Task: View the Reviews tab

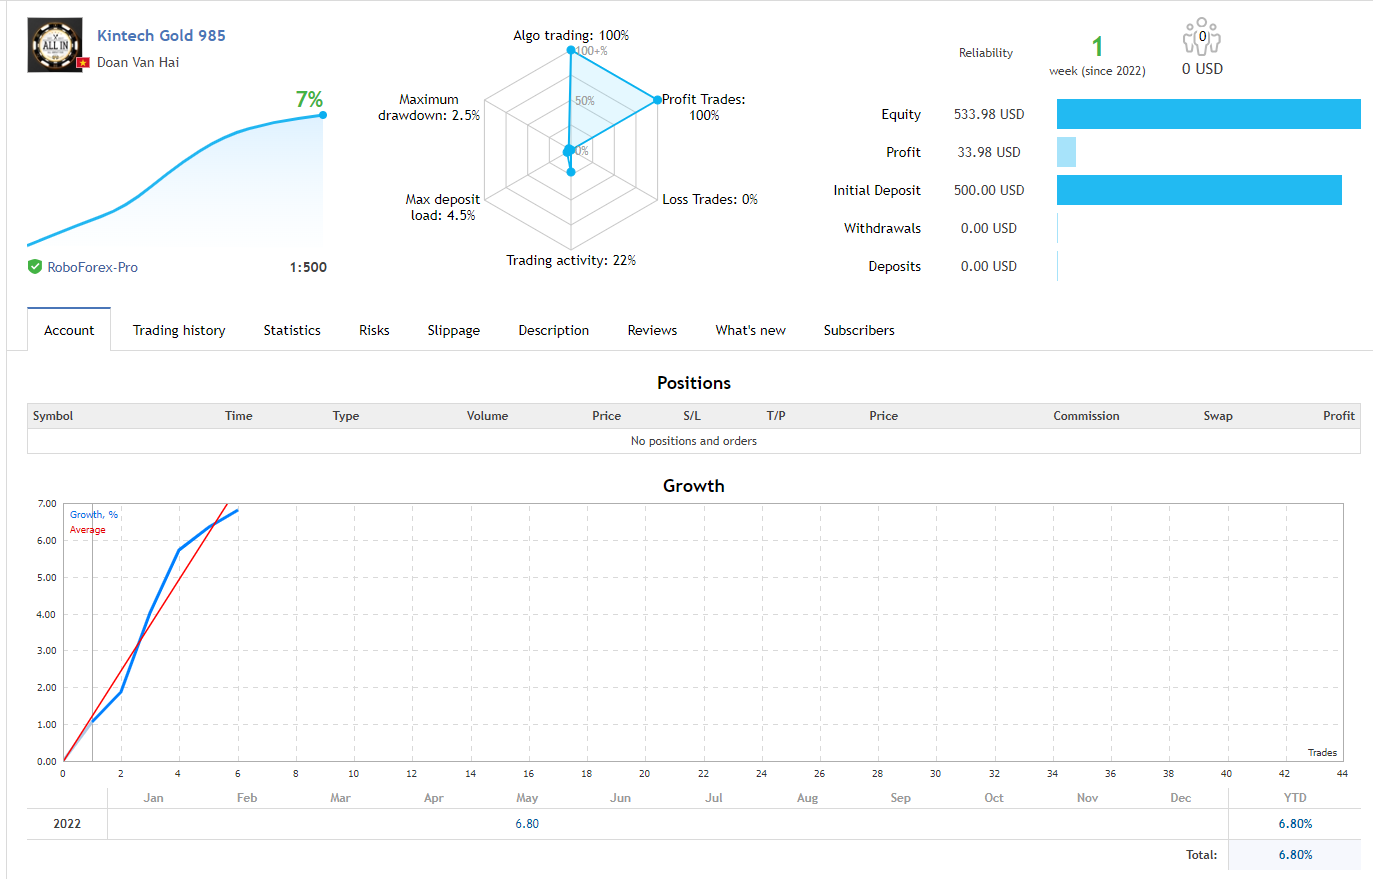Action: coord(652,330)
